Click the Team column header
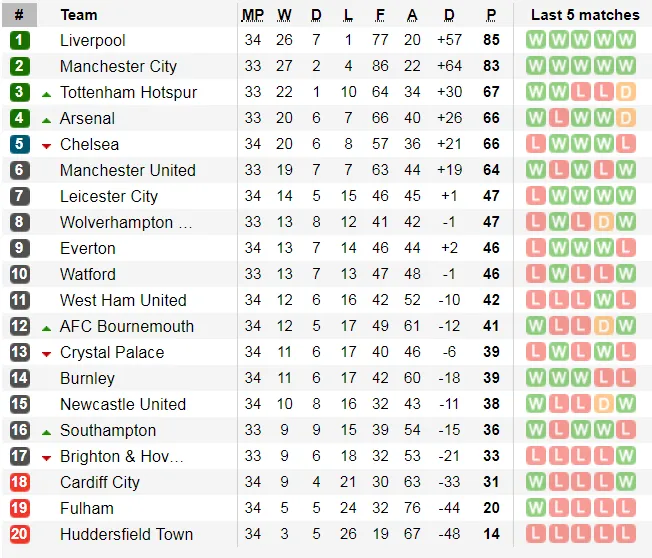This screenshot has height=558, width=652. coord(79,15)
